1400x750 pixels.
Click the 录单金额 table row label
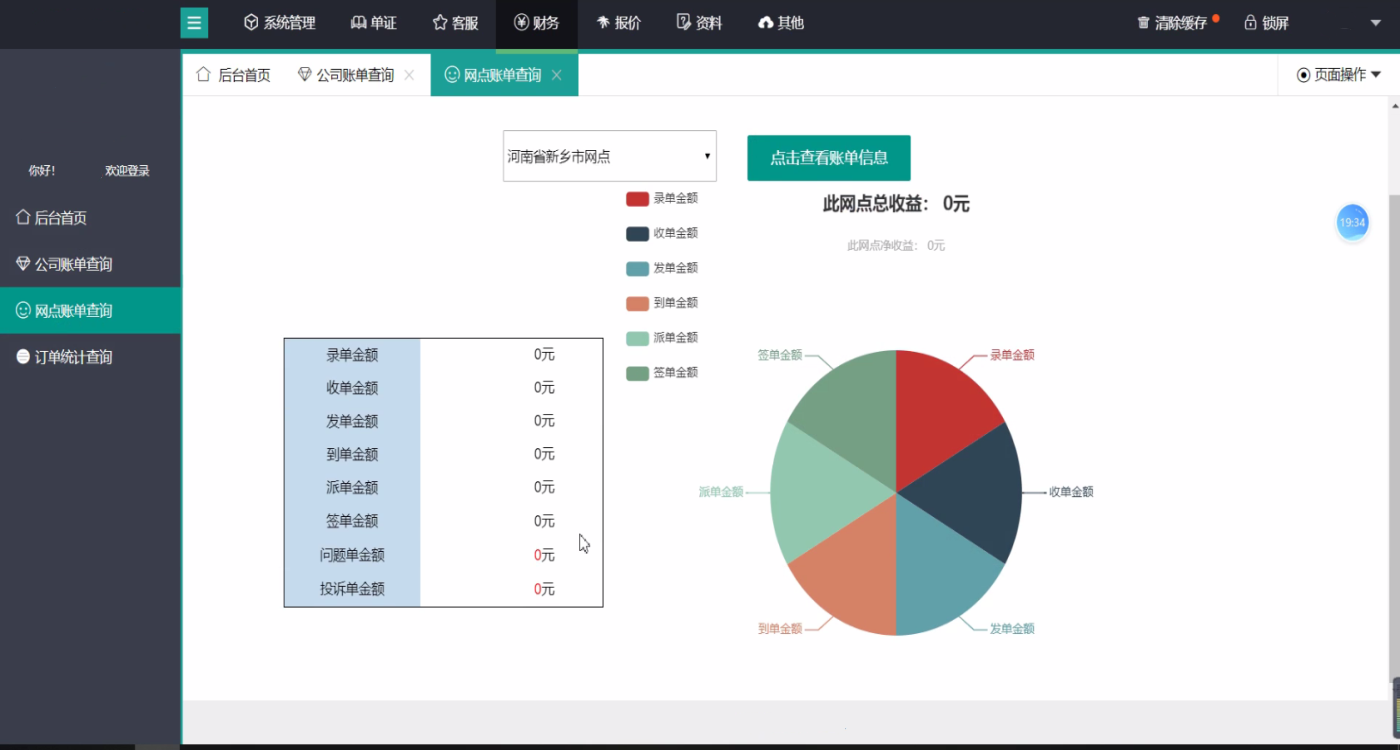coord(352,354)
